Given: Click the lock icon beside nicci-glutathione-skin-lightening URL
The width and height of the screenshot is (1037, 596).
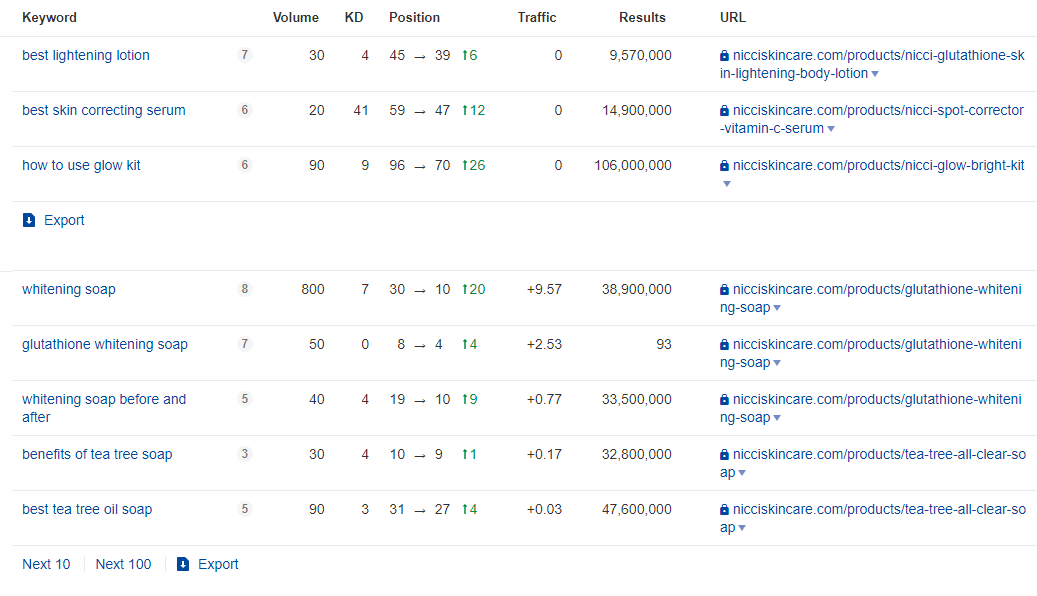Looking at the screenshot, I should [724, 56].
